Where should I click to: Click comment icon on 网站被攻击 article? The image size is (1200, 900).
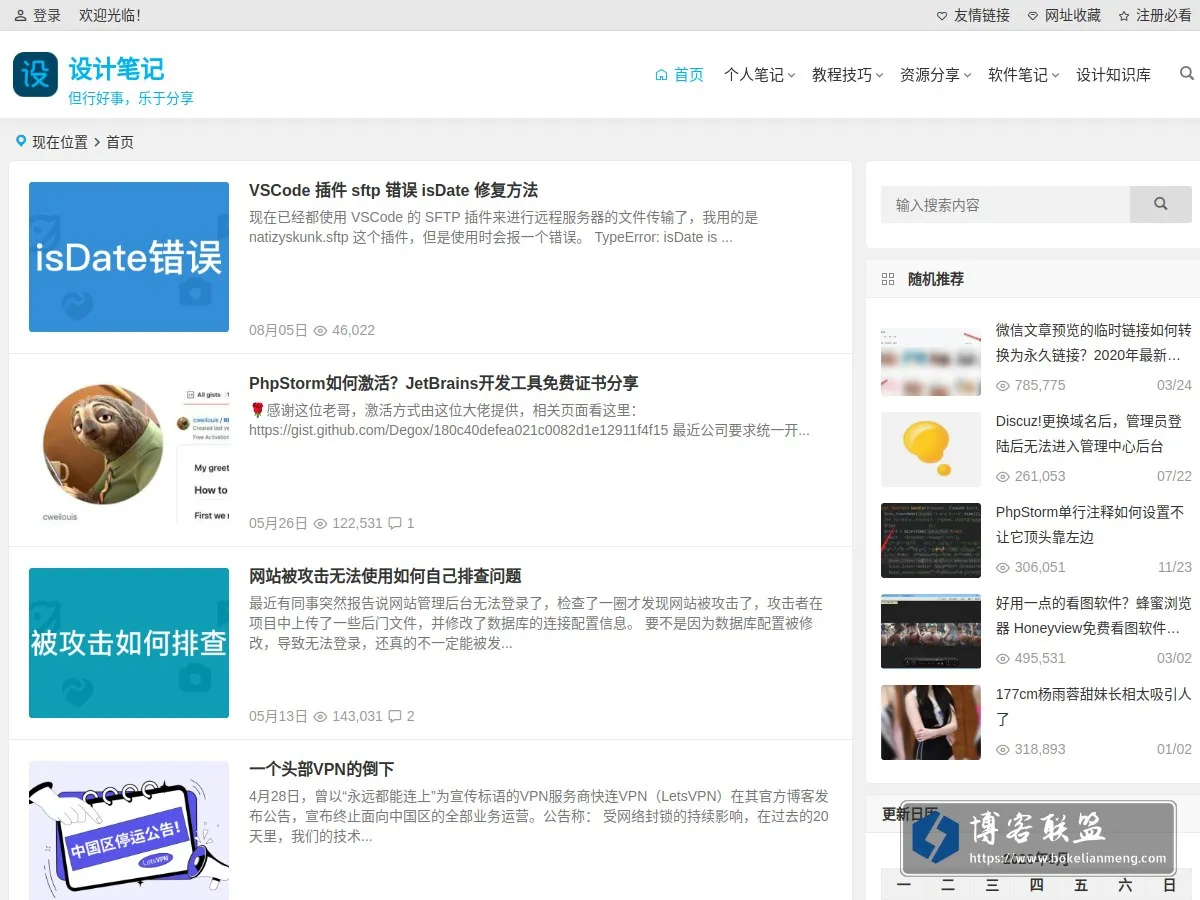(395, 716)
